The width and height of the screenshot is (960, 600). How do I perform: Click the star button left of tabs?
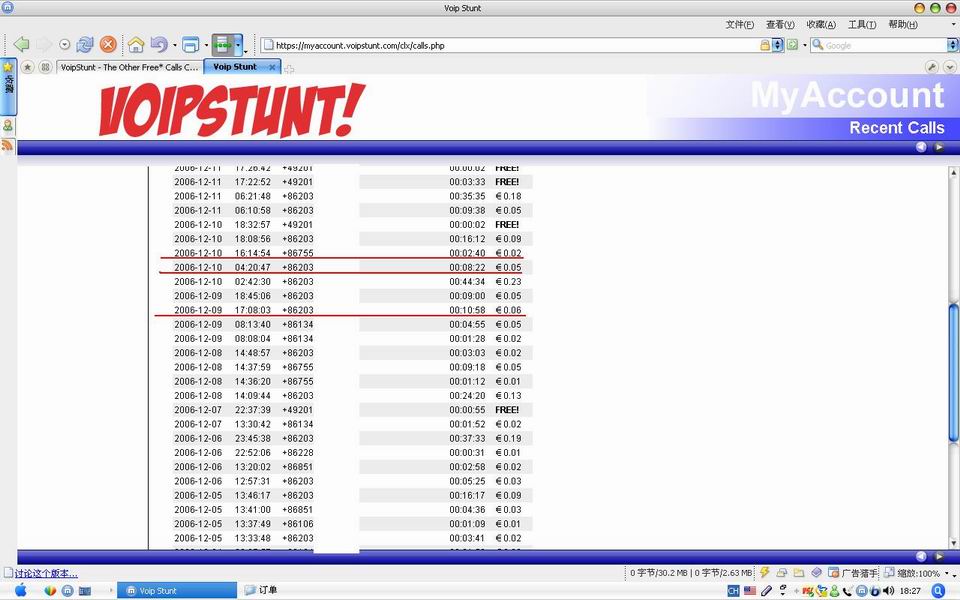point(28,67)
